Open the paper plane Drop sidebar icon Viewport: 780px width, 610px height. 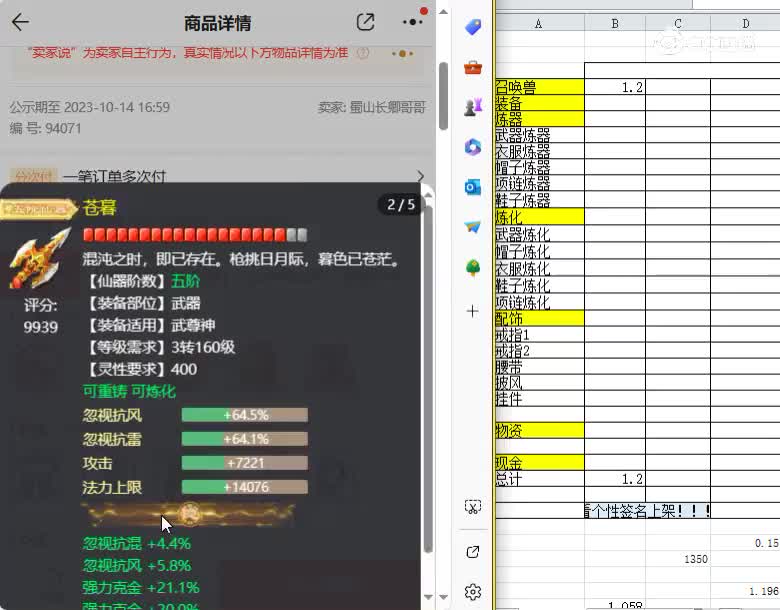click(x=473, y=227)
